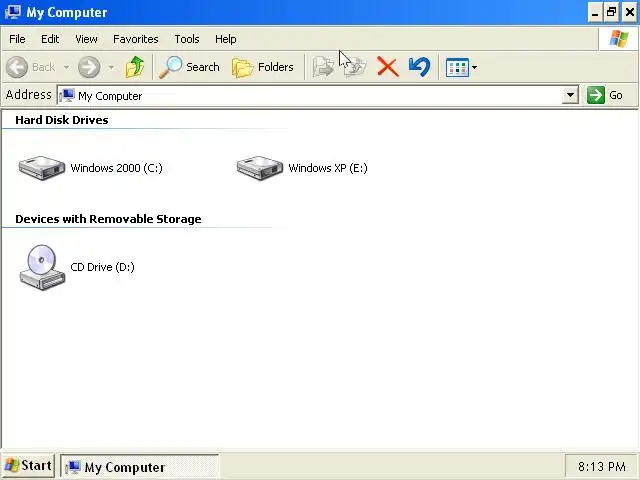Click the 8:13 PM taskbar clock
Screen dimensions: 640x480
(602, 467)
